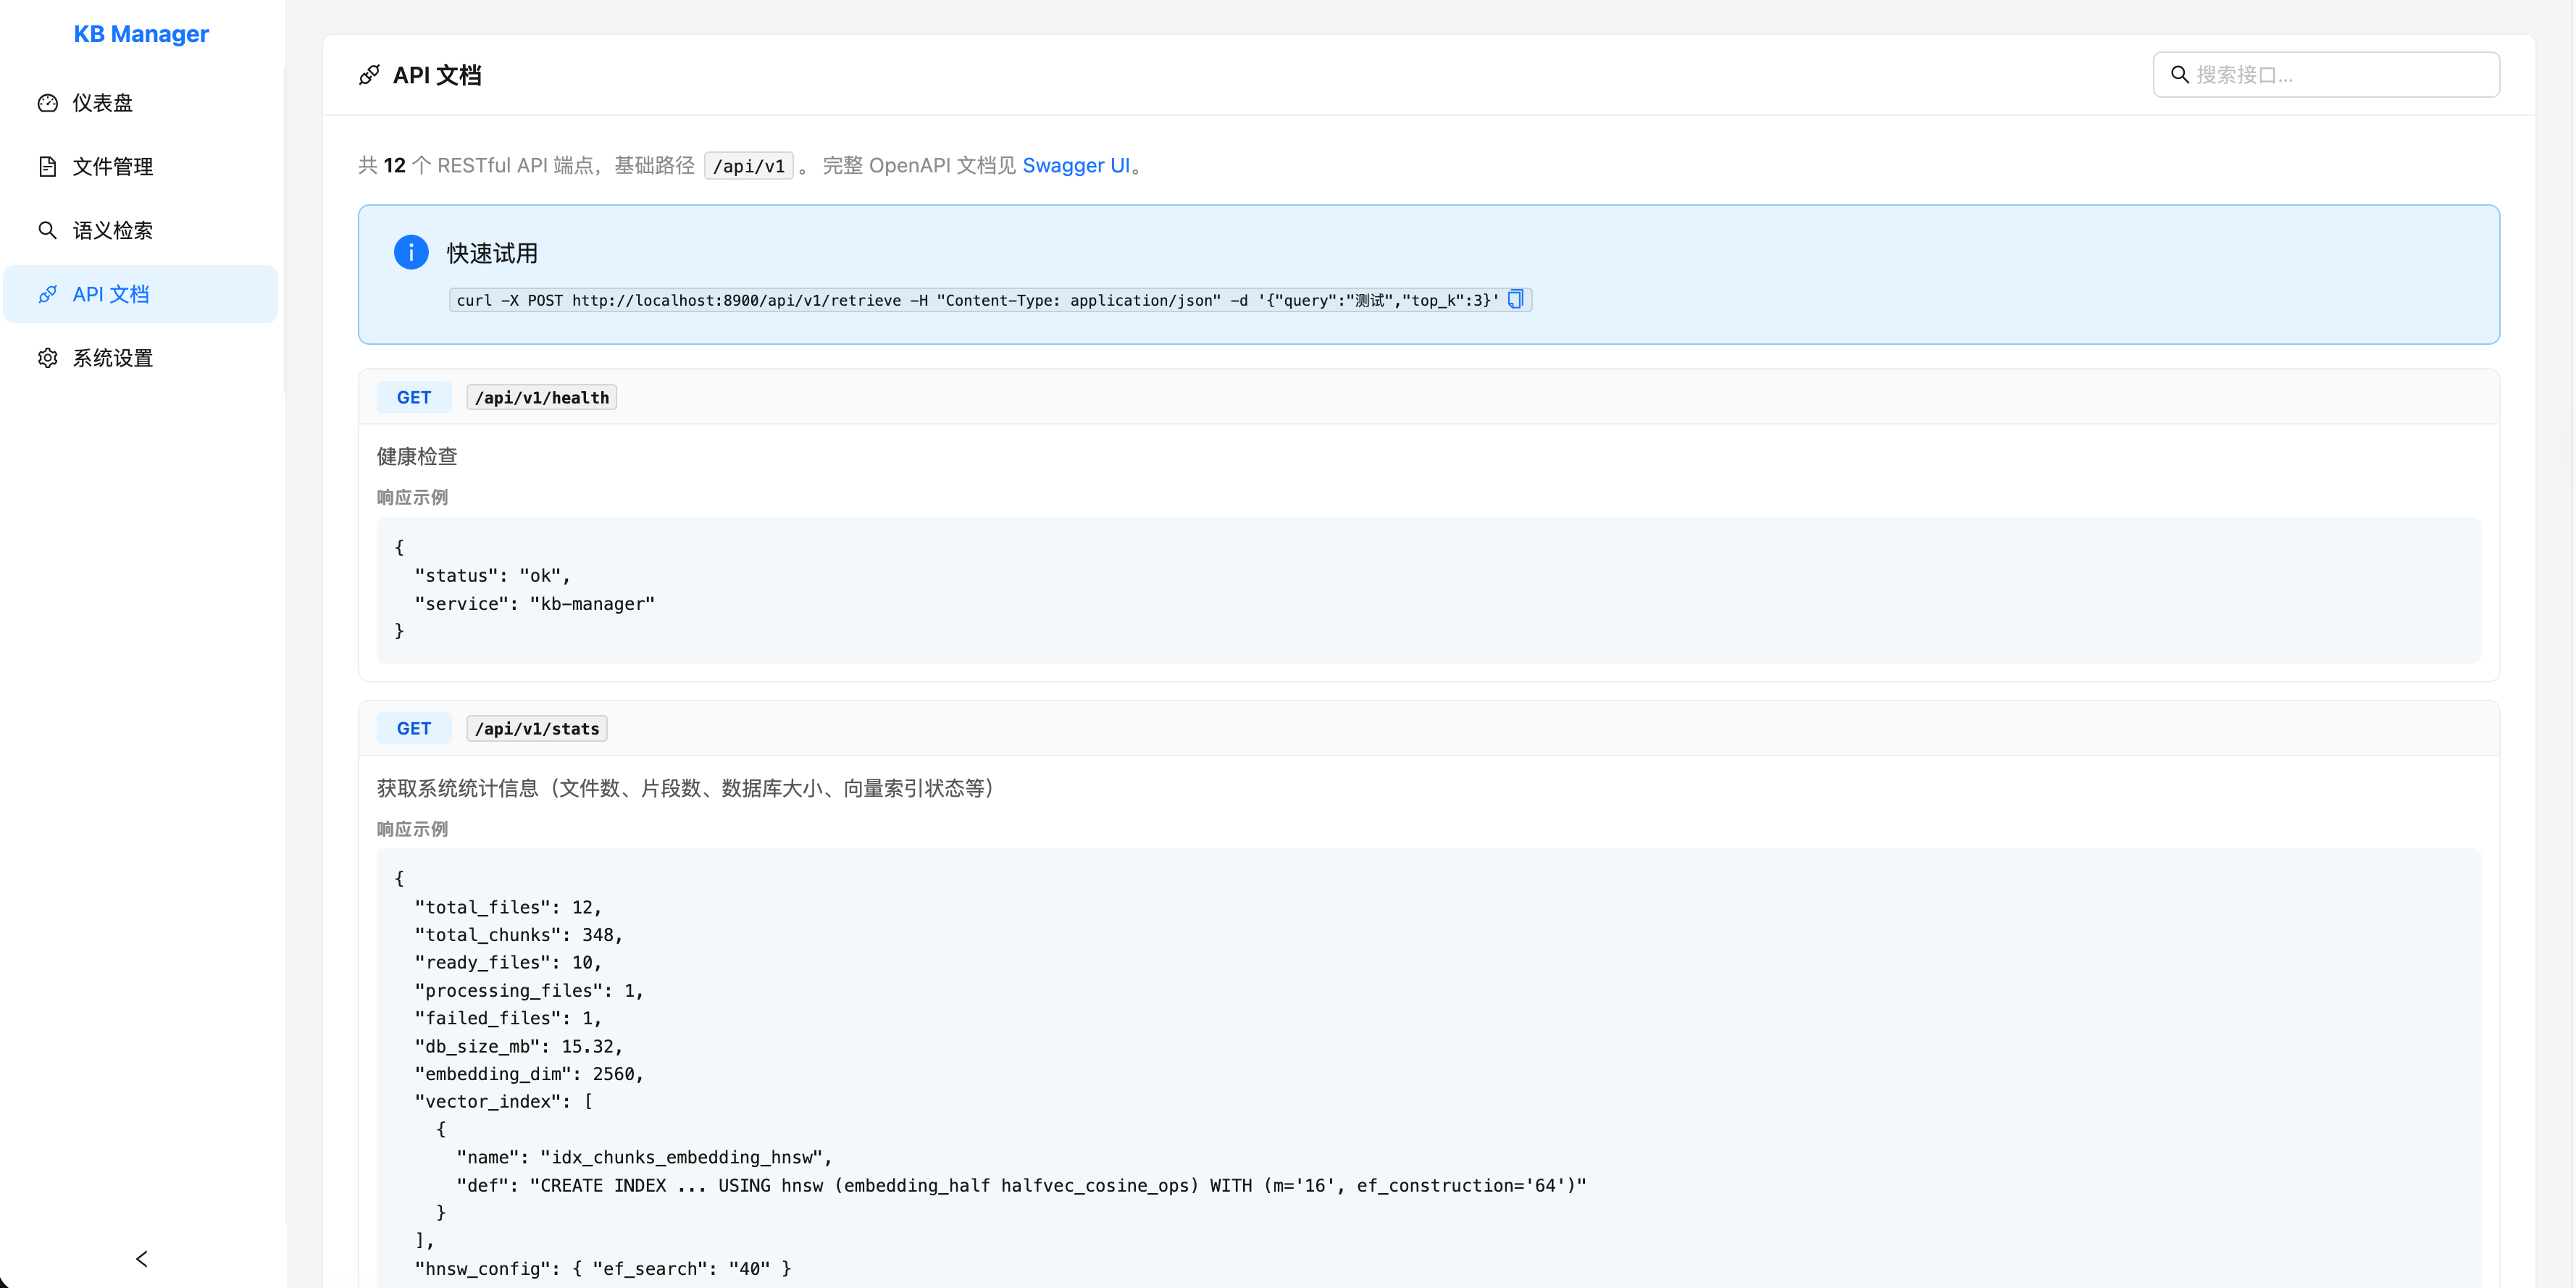Click the "total_files": 12 line
Image resolution: width=2576 pixels, height=1288 pixels.
(x=509, y=908)
